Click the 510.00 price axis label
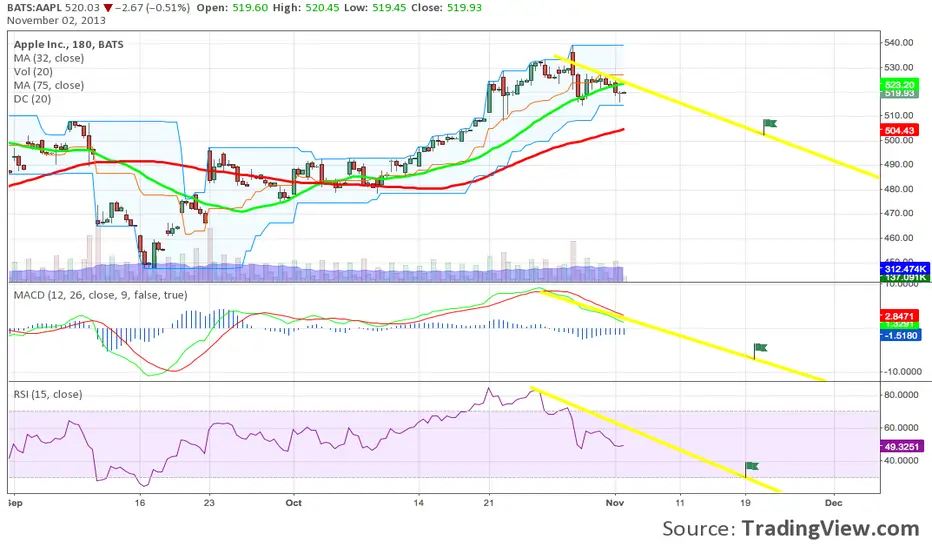This screenshot has width=932, height=550. pos(899,115)
